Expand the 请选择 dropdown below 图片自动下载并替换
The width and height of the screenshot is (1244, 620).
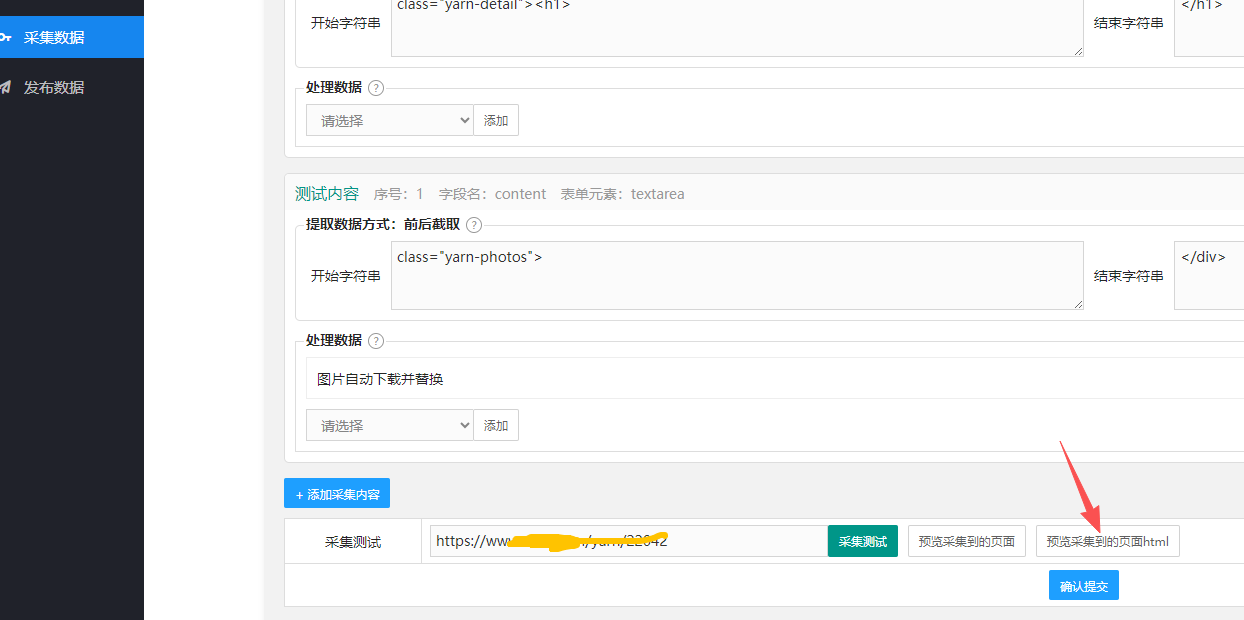click(x=389, y=425)
